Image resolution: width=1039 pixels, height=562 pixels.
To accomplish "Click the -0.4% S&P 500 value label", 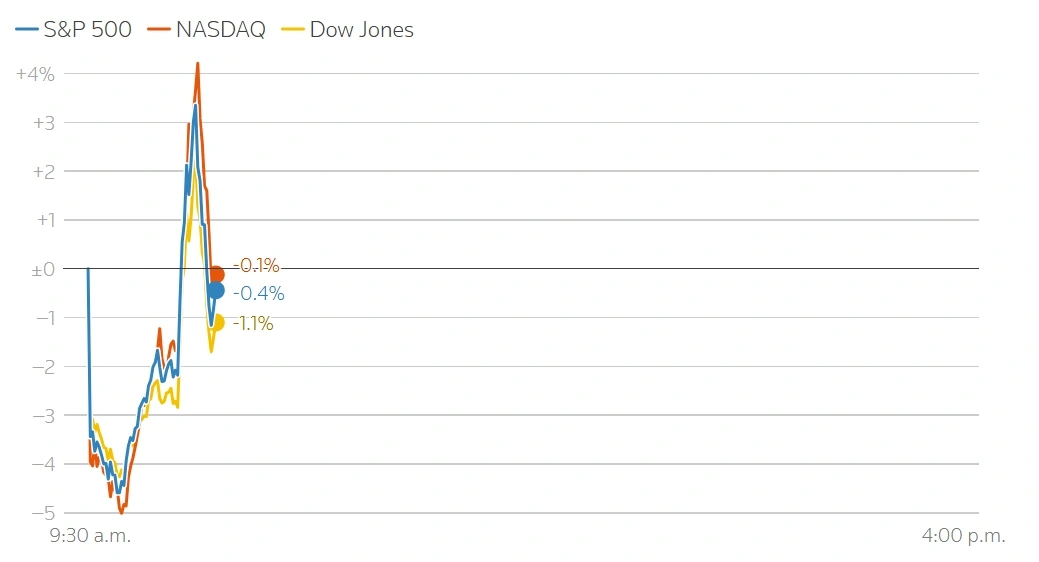I will tap(258, 294).
